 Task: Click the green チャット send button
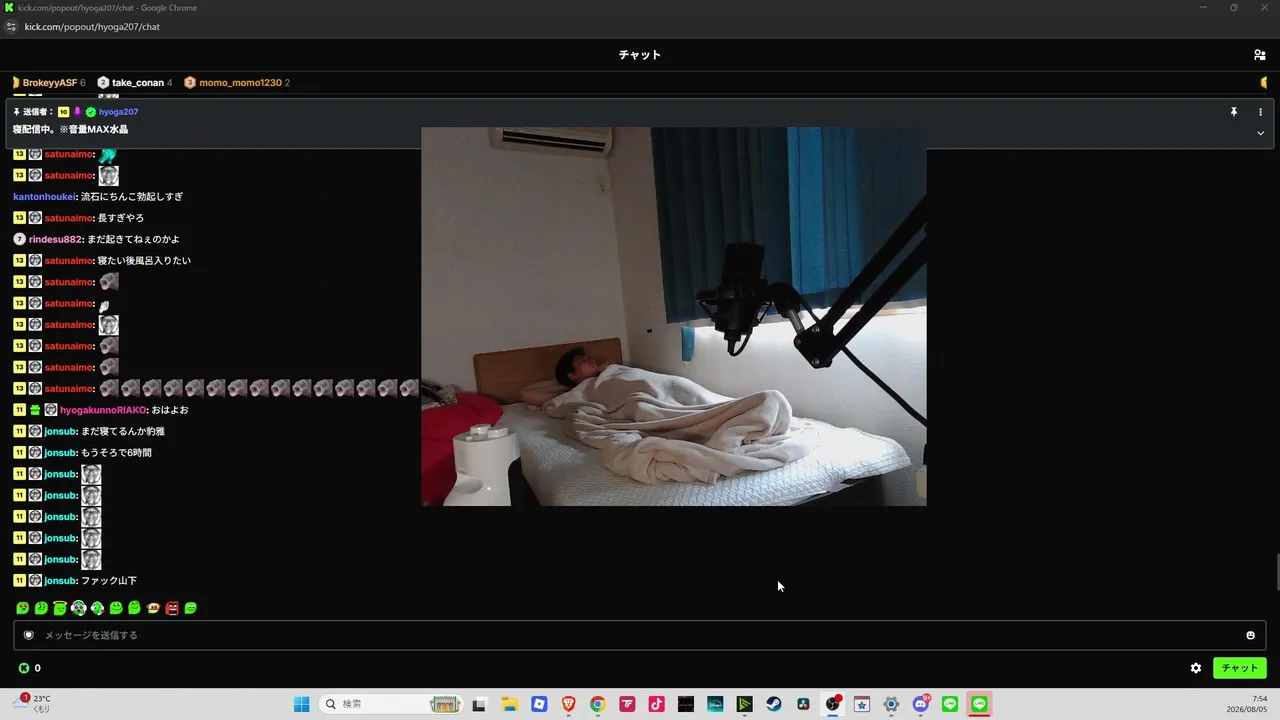coord(1239,668)
